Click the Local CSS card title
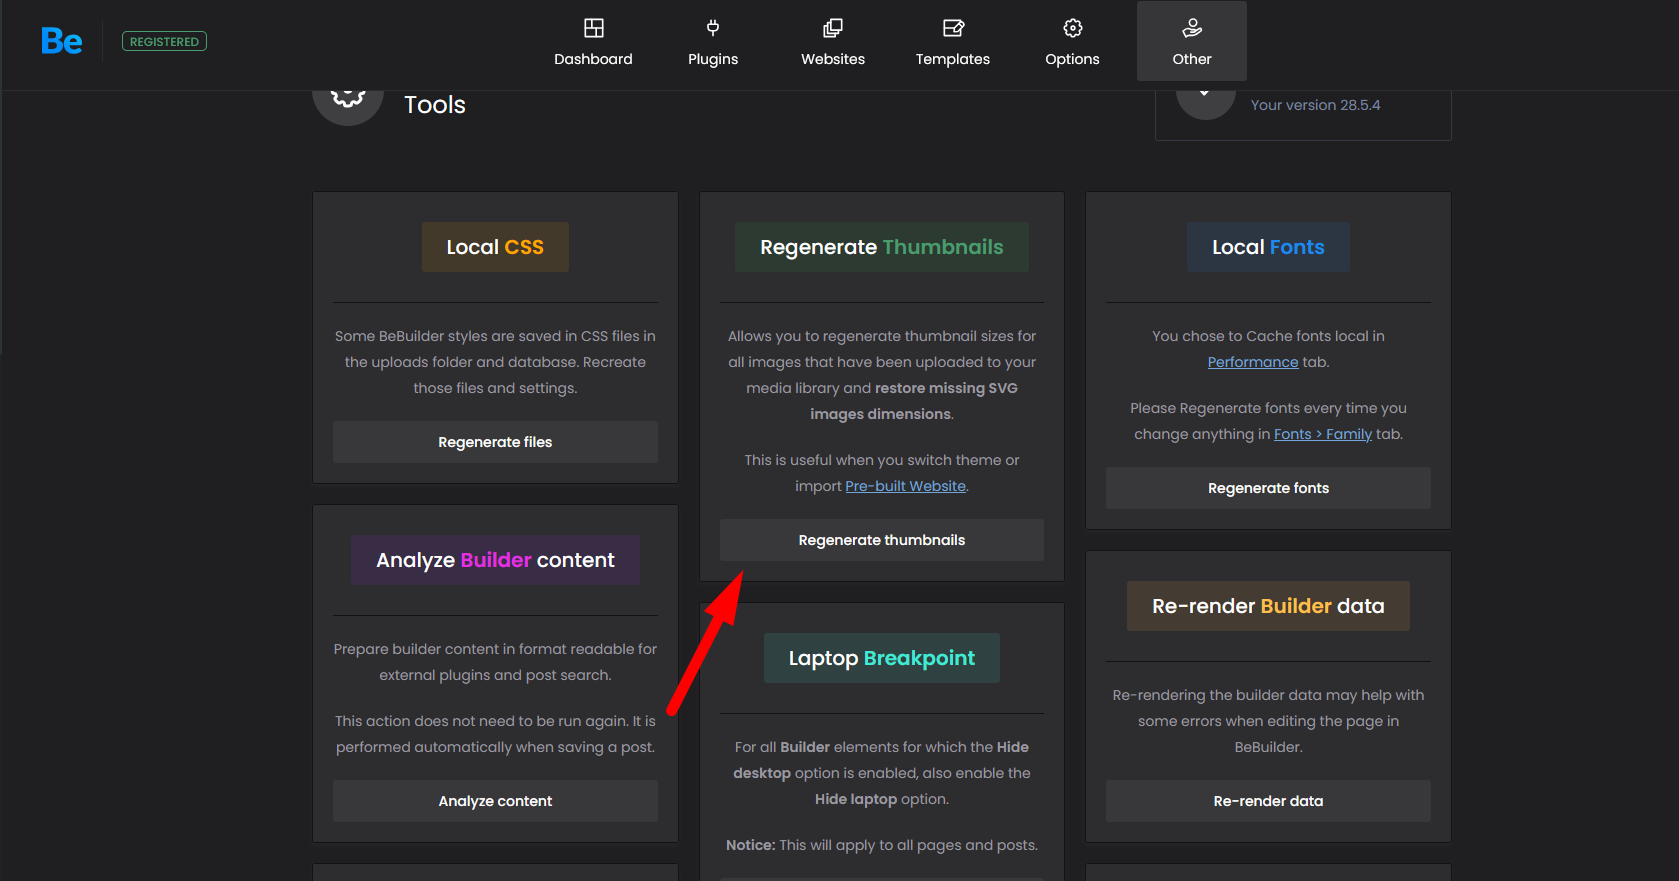 pyautogui.click(x=495, y=247)
